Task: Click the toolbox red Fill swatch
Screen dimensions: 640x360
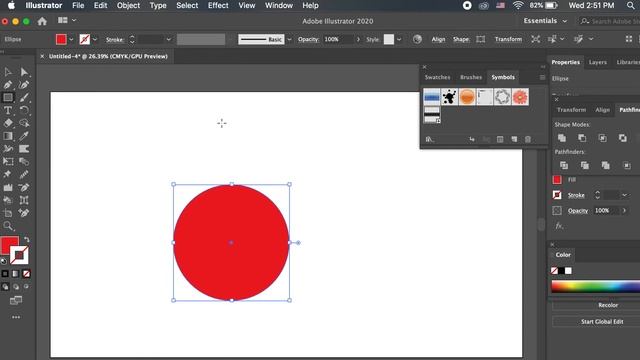Action: (9, 245)
